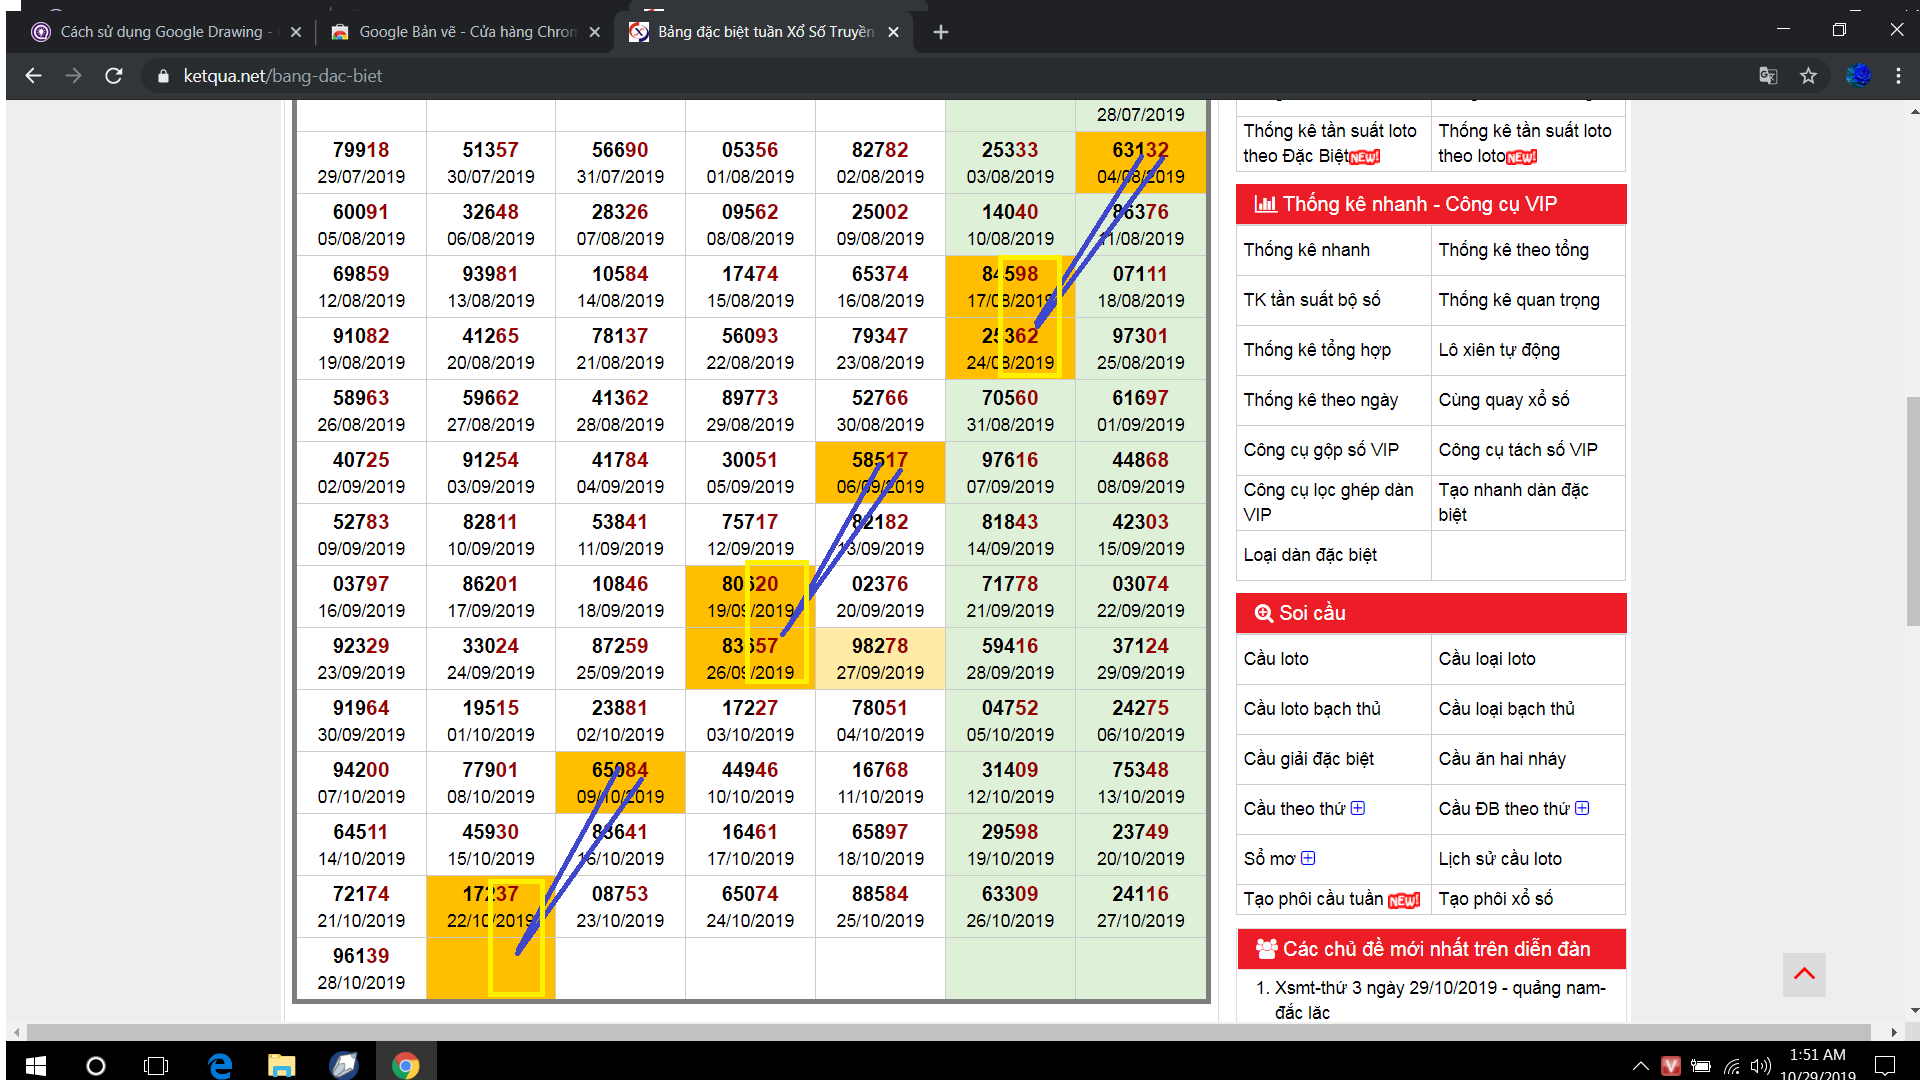Screen dimensions: 1920x1080
Task: Switch to the Cách sử dụng Google Drawing tab
Action: pos(160,32)
